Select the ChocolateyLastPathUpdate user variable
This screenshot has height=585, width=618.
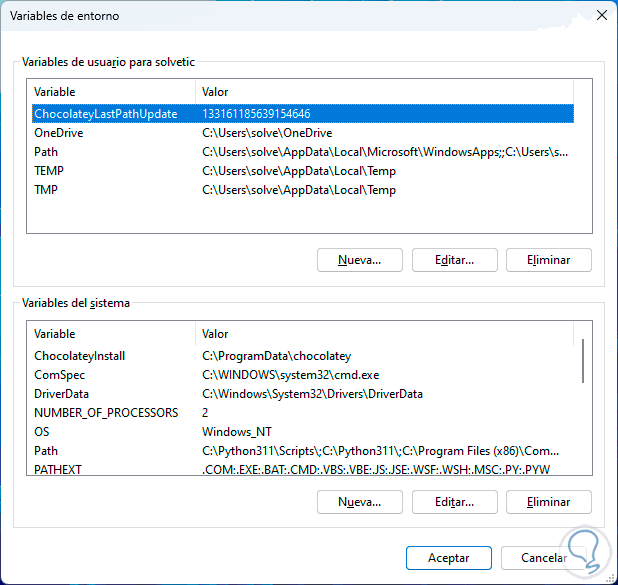pos(105,114)
